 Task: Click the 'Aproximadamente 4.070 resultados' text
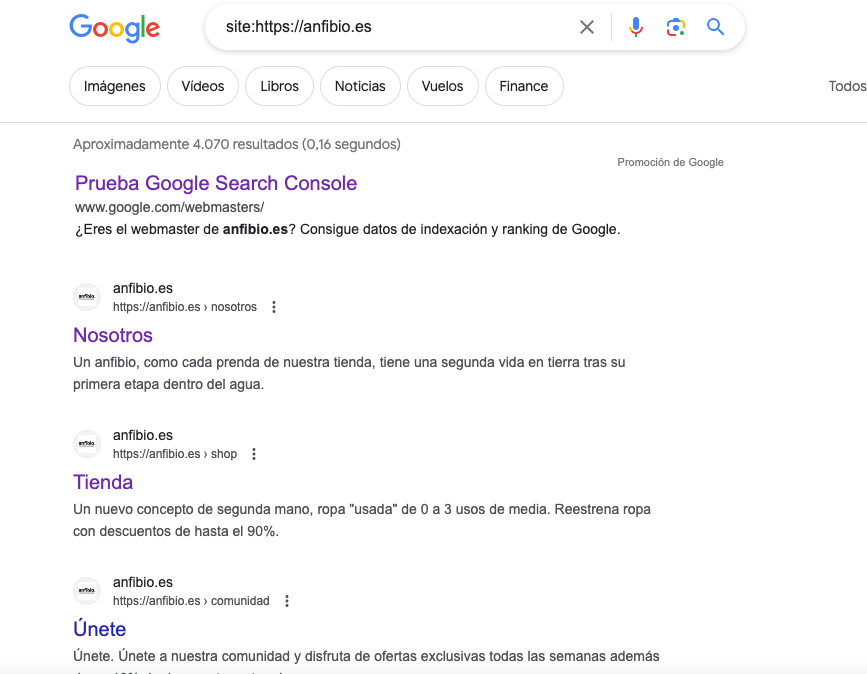pos(237,144)
